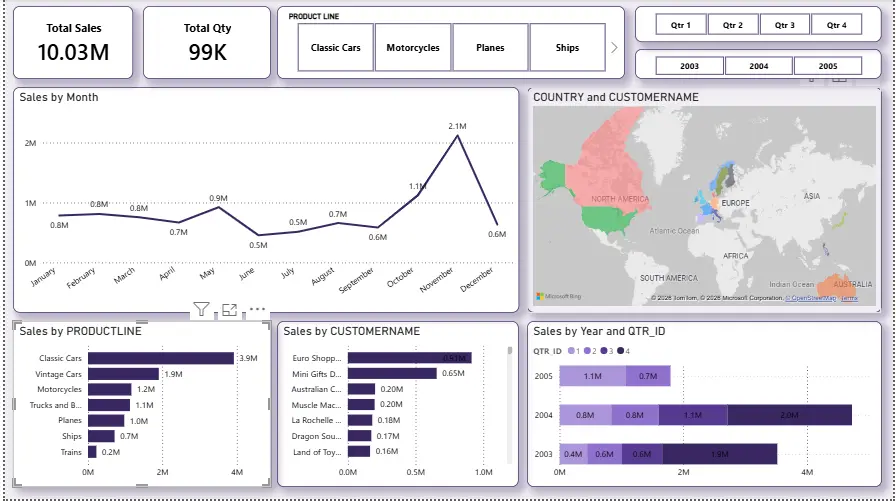Click QTR_ID 1 legend swatch
Image resolution: width=896 pixels, height=501 pixels.
tap(571, 351)
